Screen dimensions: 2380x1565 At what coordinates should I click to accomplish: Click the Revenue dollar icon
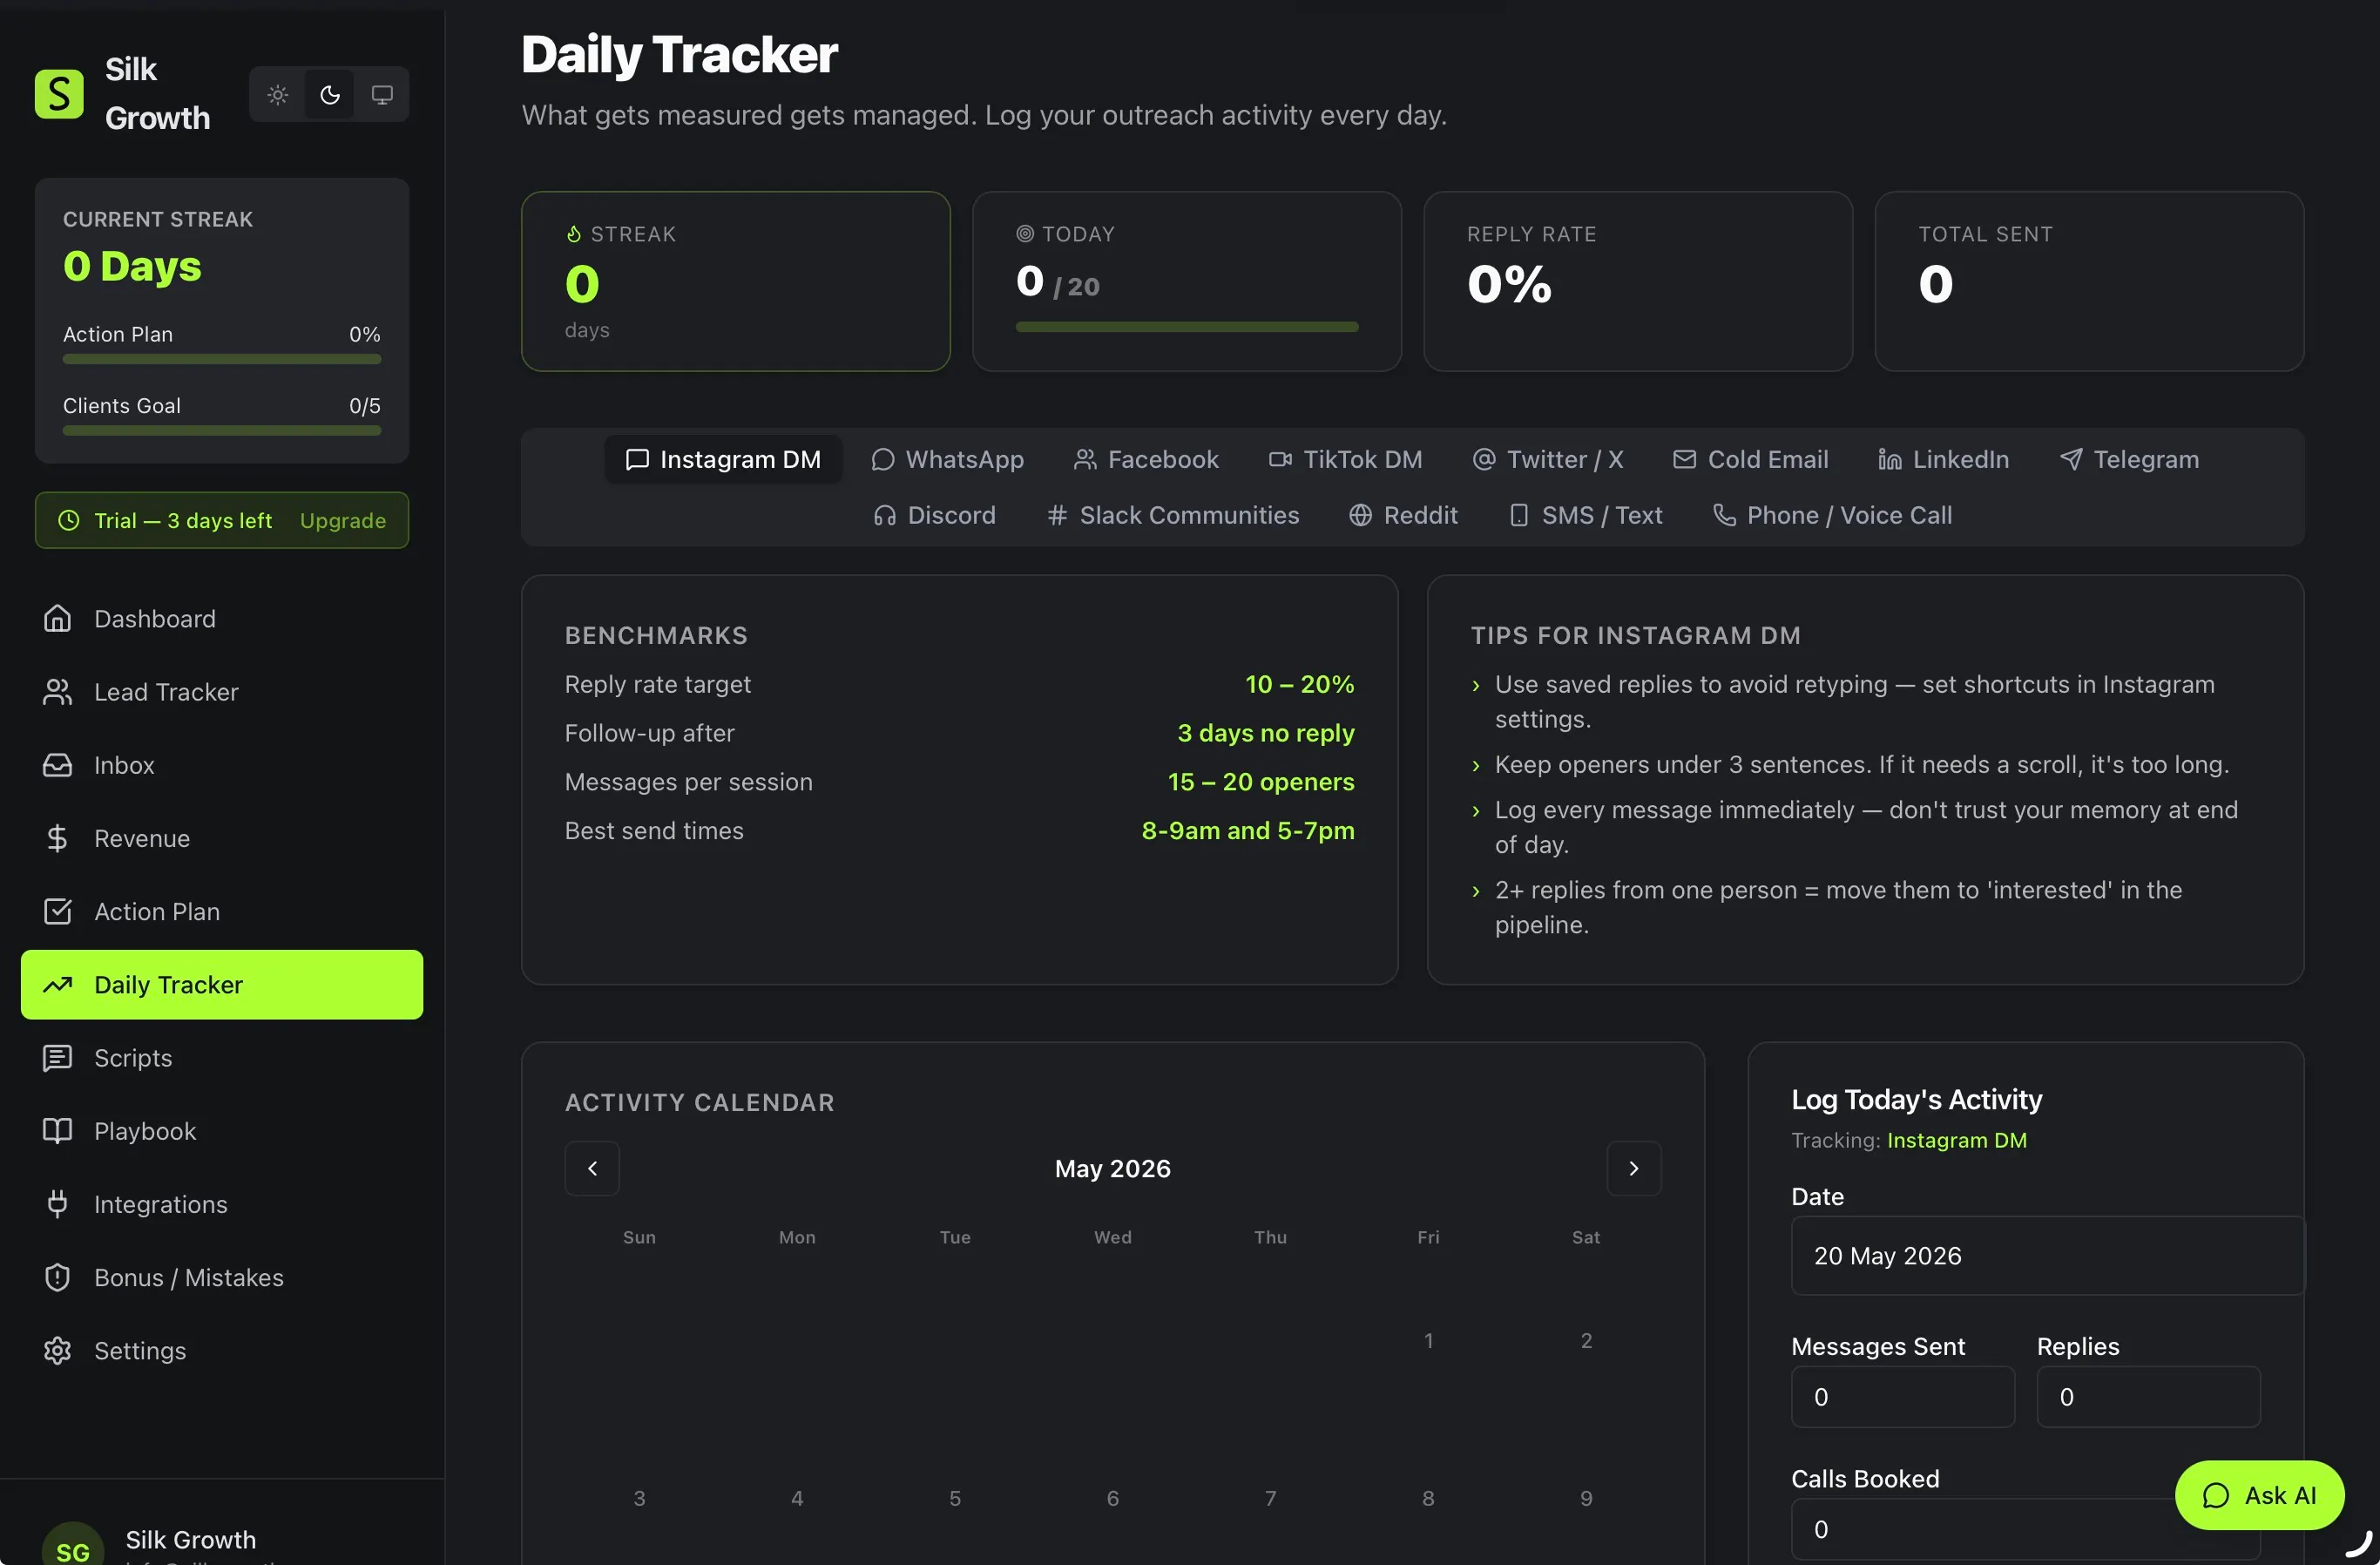coord(57,838)
